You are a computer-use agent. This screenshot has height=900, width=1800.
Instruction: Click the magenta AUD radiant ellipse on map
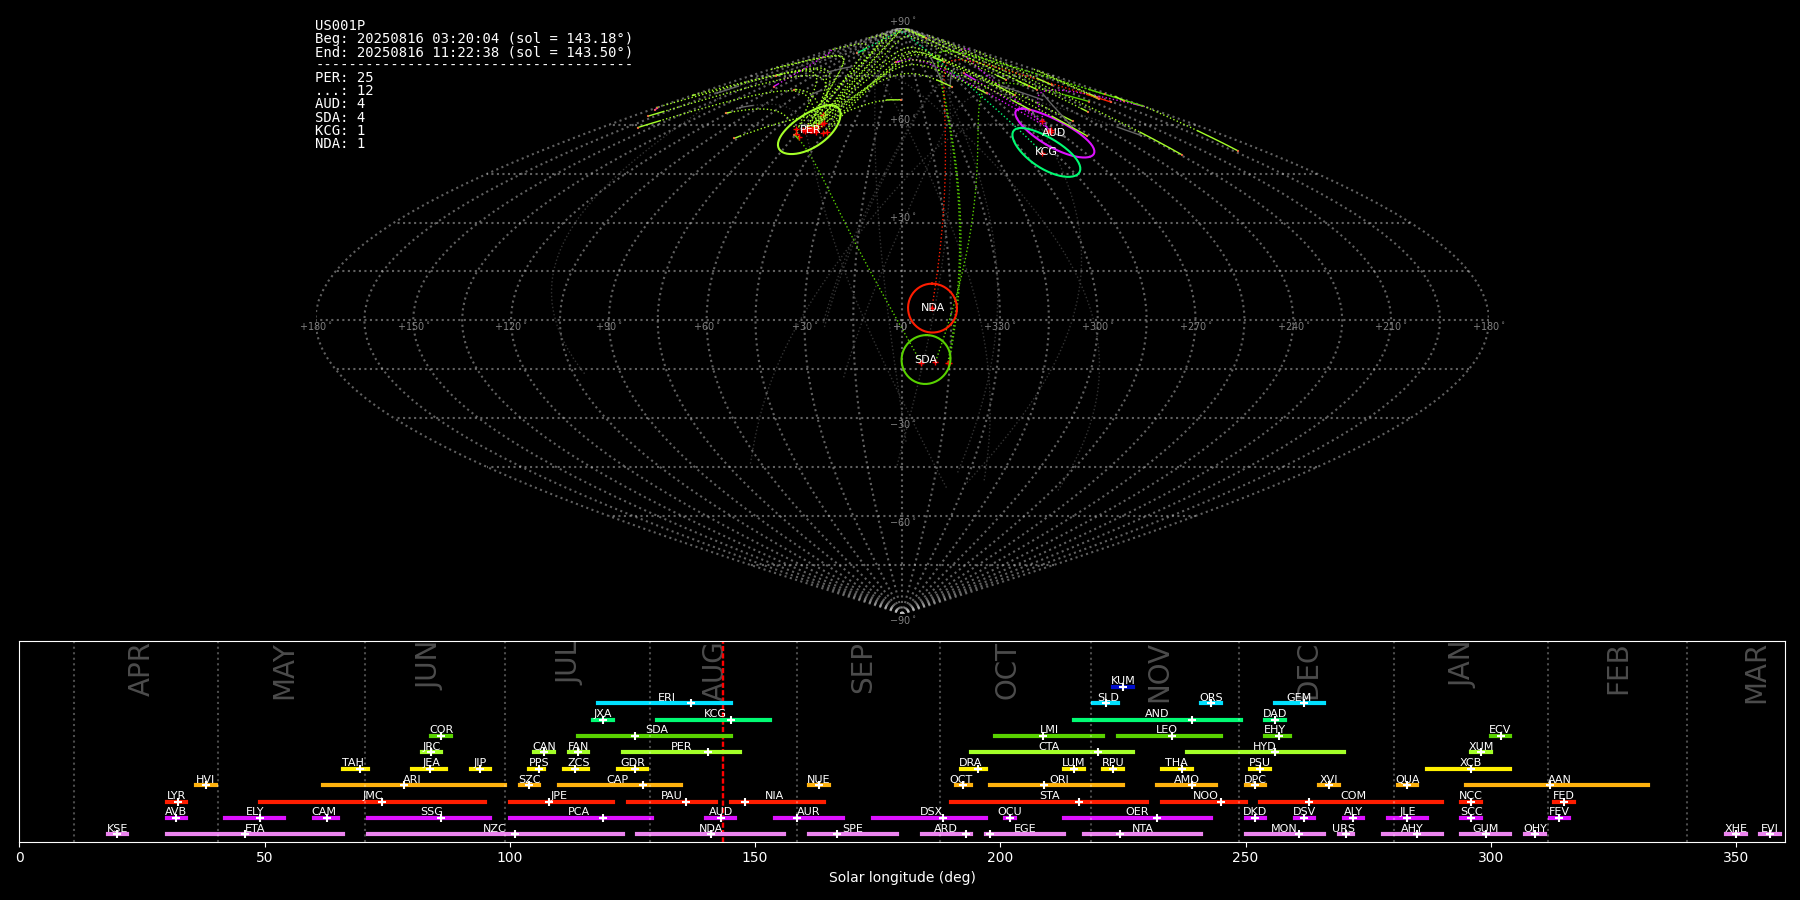point(1054,133)
